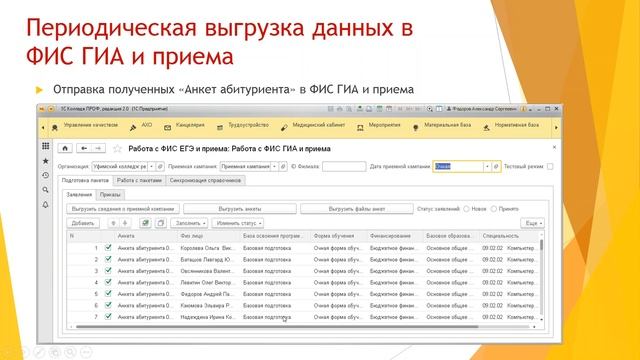
Task: Select the Новое status radio button
Action: (466, 209)
